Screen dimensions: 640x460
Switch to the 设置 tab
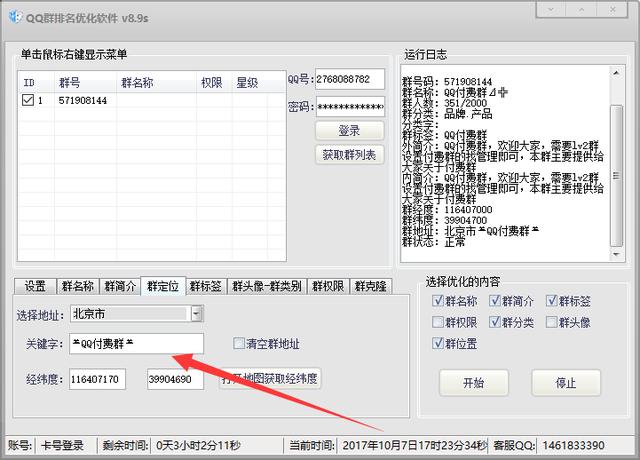coord(35,286)
